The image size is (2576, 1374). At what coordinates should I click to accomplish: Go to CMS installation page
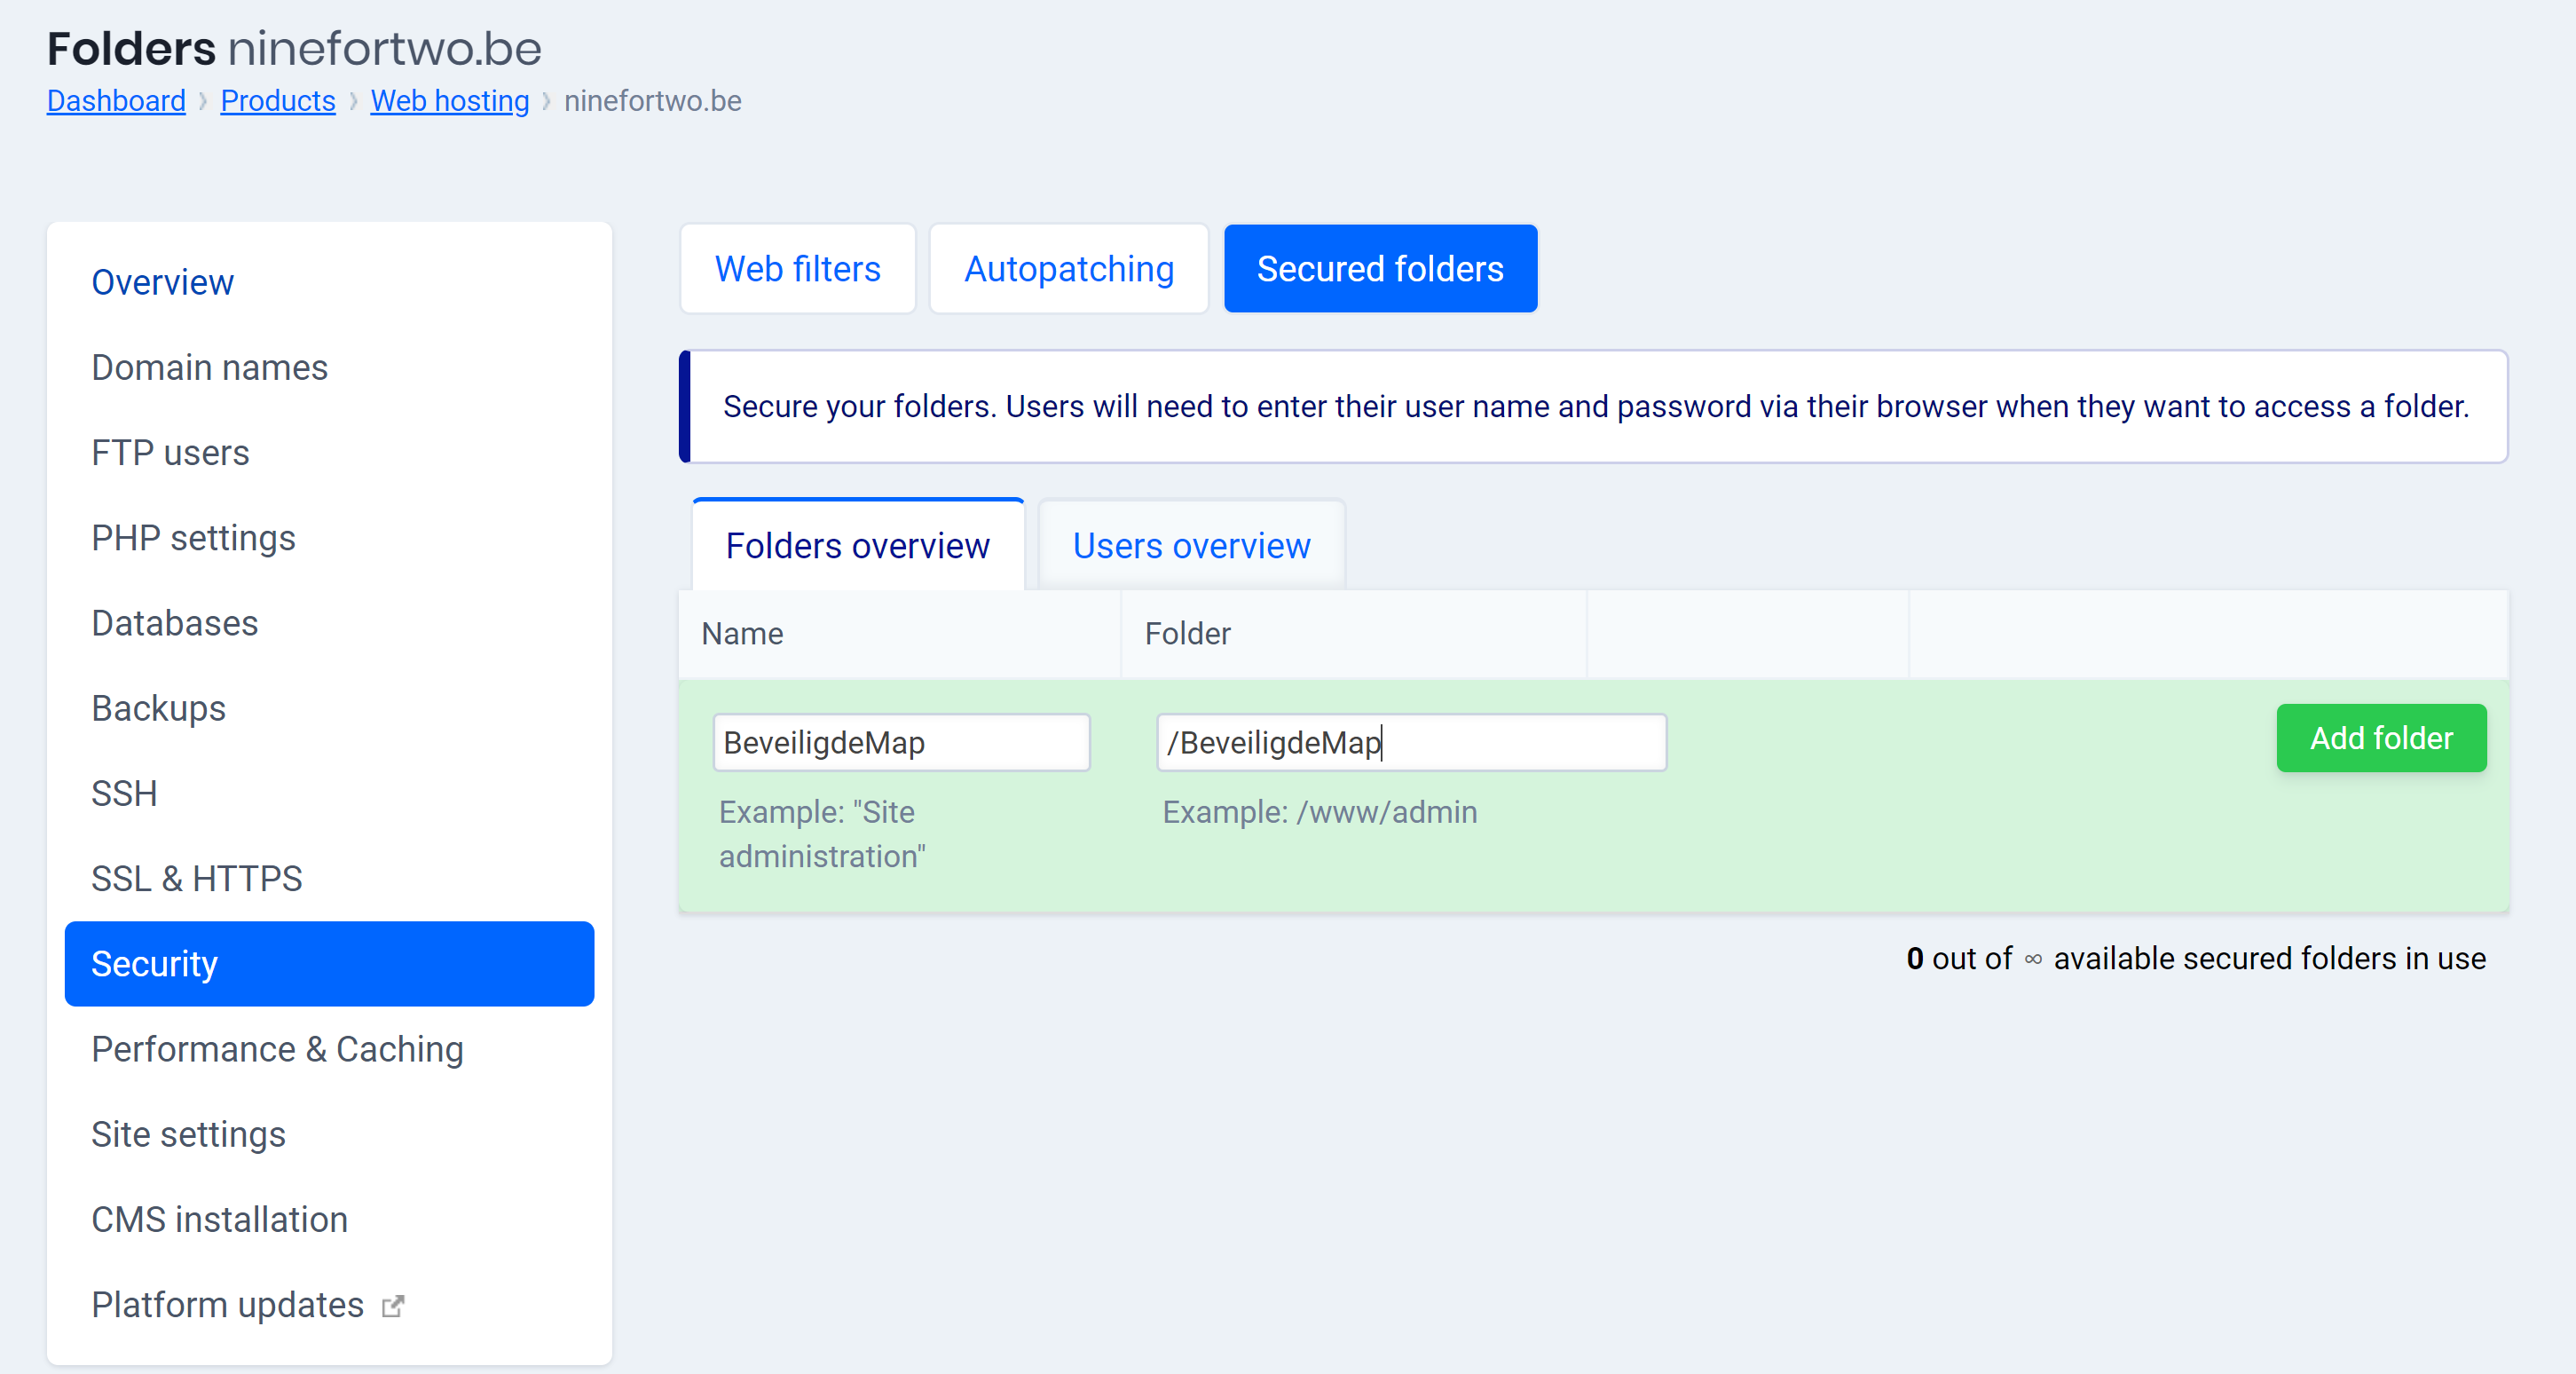pos(219,1220)
